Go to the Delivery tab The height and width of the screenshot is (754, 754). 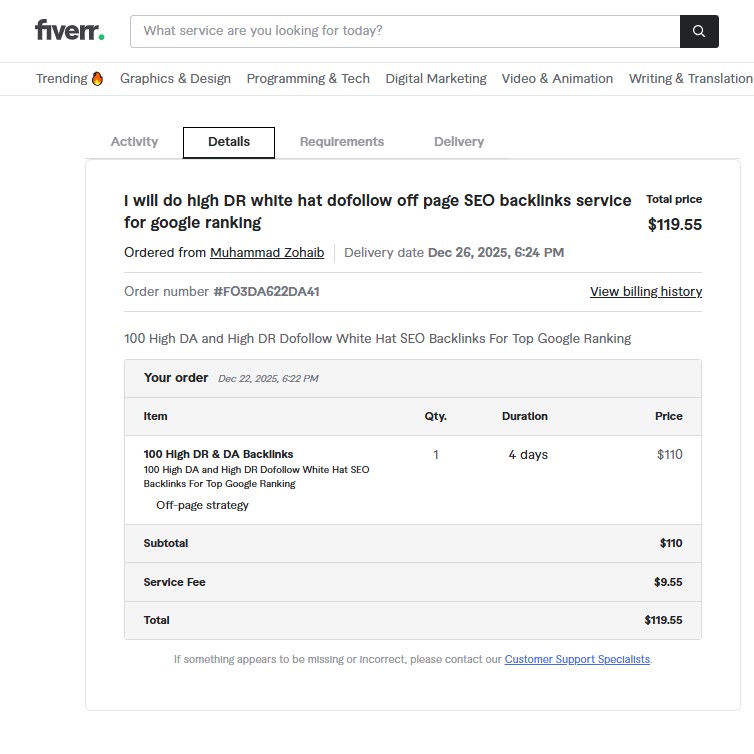(459, 142)
